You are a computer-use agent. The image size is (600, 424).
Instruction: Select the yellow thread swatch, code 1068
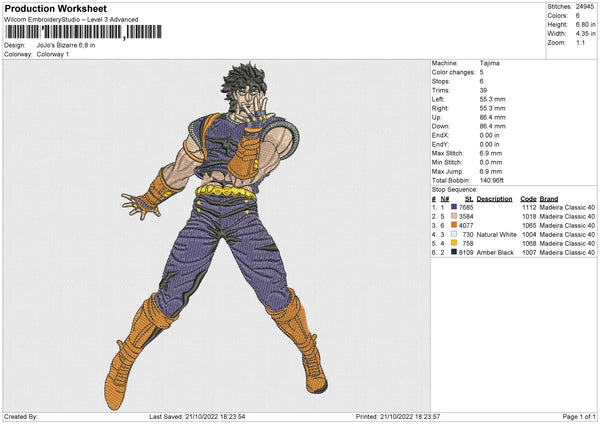[x=453, y=243]
